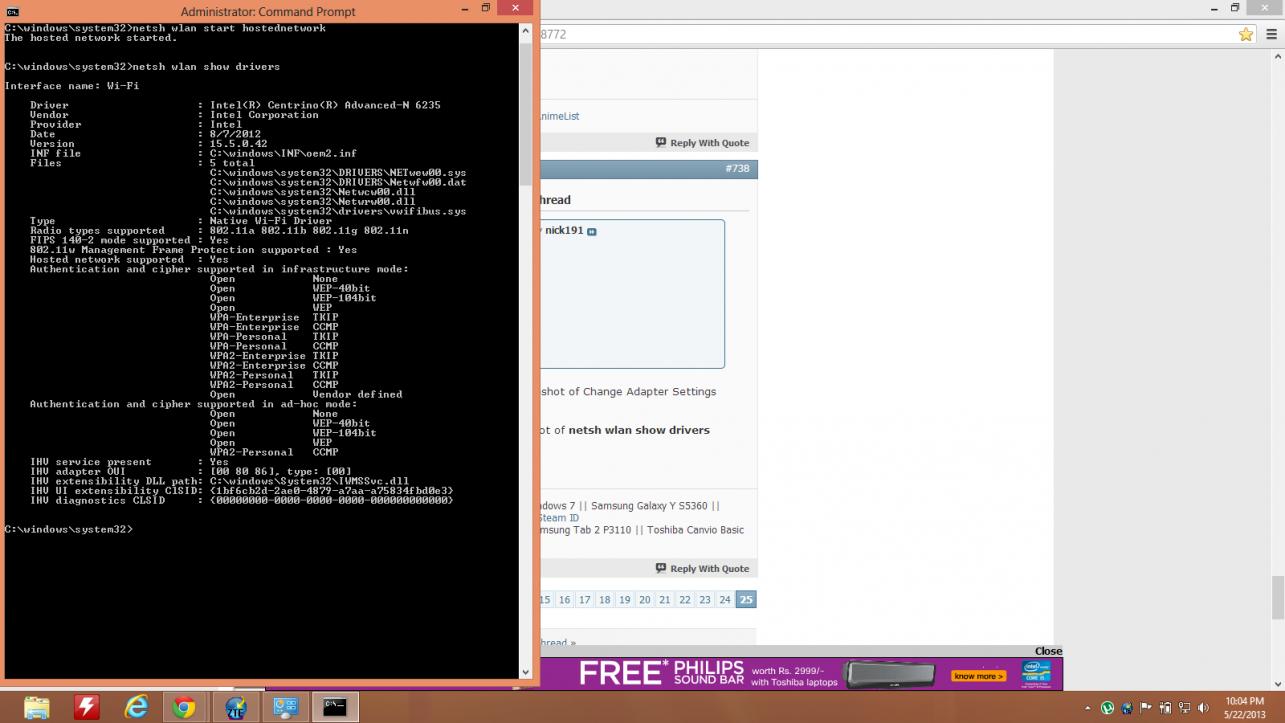Image resolution: width=1285 pixels, height=723 pixels.
Task: Close the Philips sound bar advertisement
Action: coord(1048,651)
